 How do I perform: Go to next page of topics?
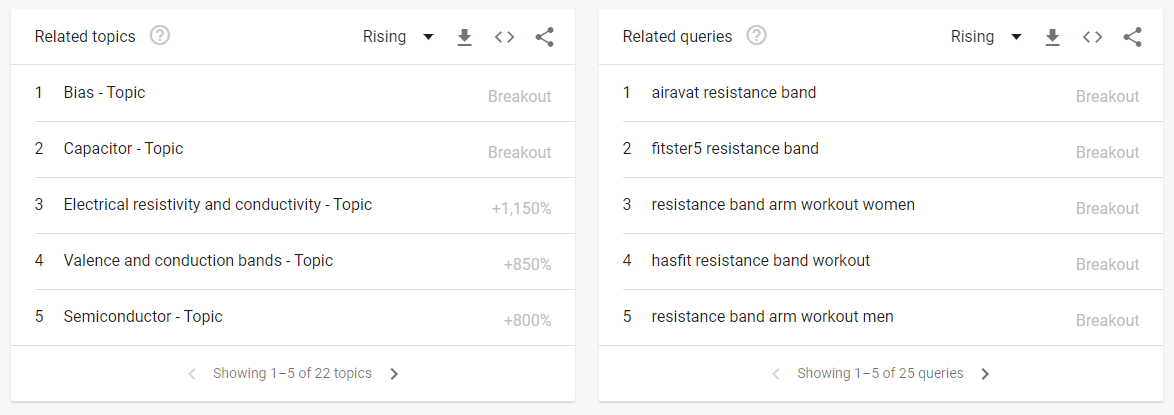(x=394, y=374)
